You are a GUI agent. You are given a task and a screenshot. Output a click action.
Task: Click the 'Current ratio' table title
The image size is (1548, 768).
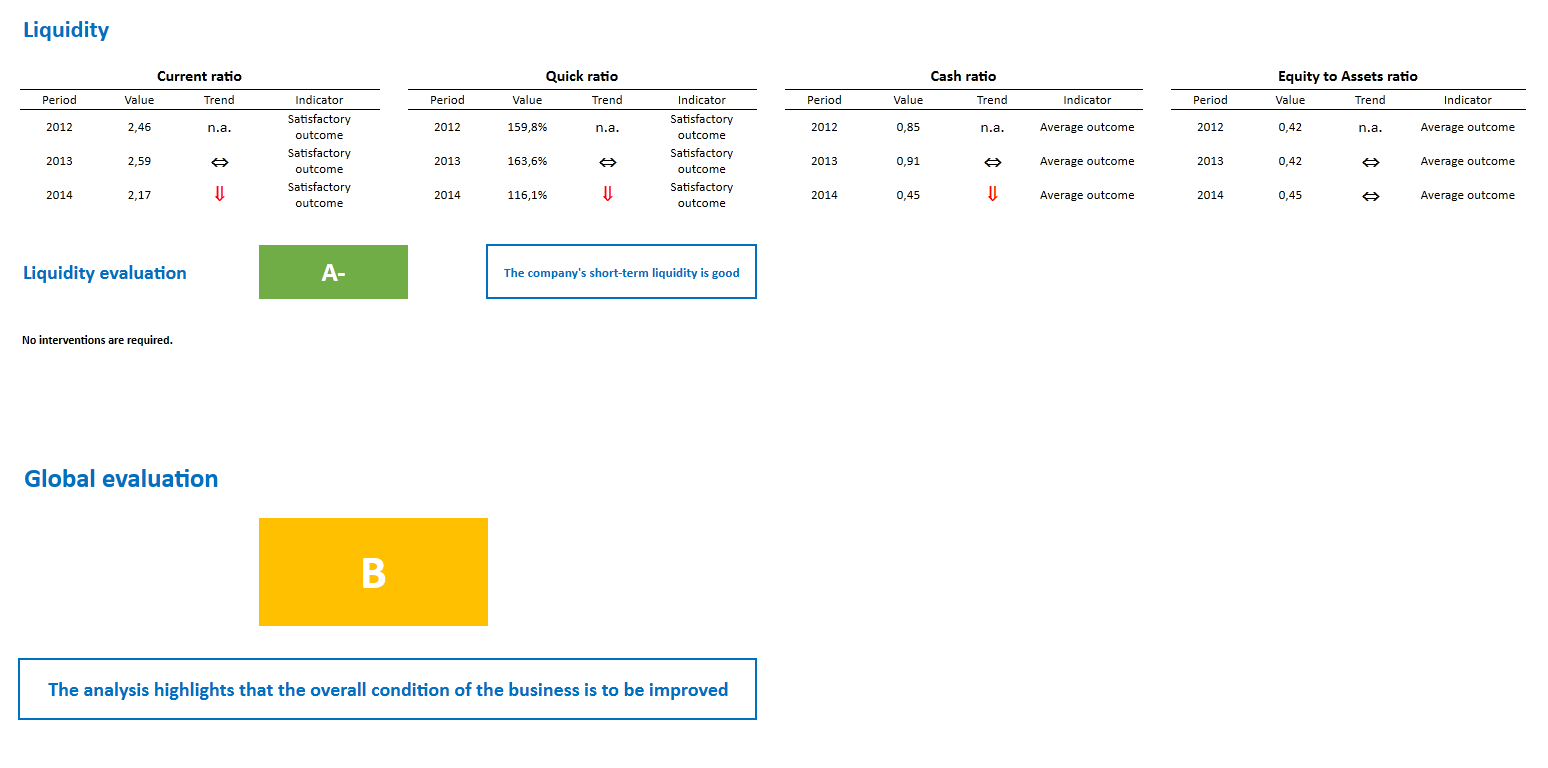tap(199, 76)
